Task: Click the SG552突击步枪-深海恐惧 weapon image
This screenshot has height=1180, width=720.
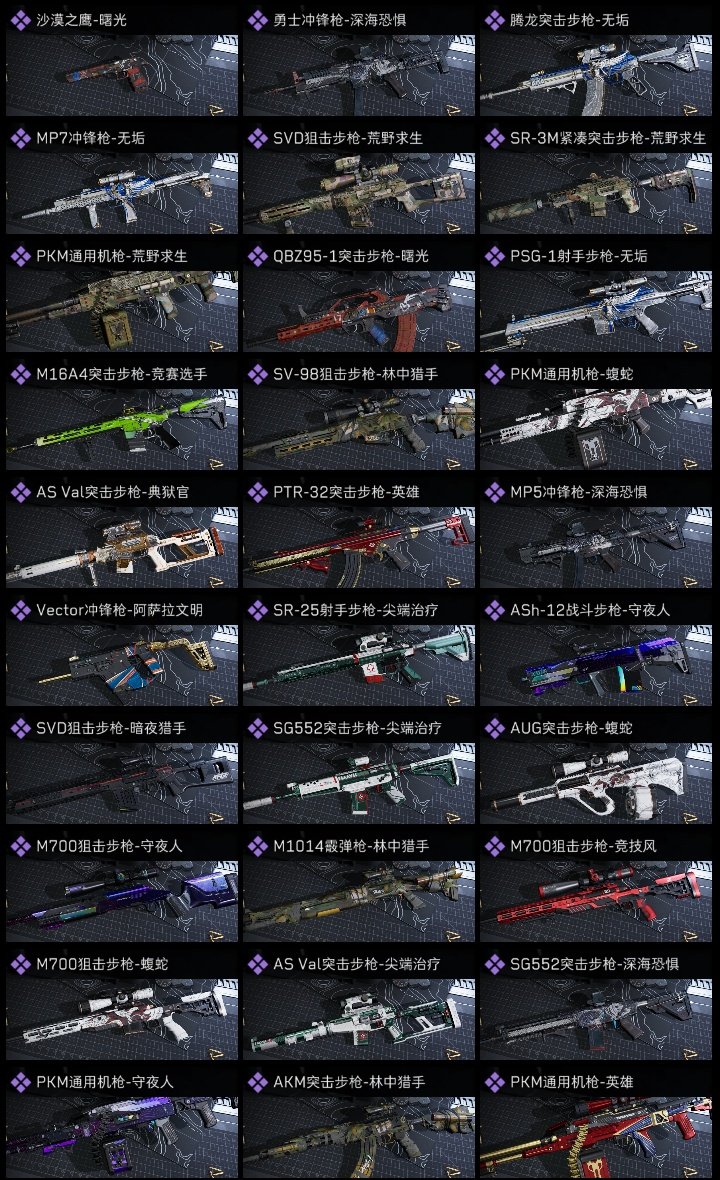Action: [x=596, y=1020]
